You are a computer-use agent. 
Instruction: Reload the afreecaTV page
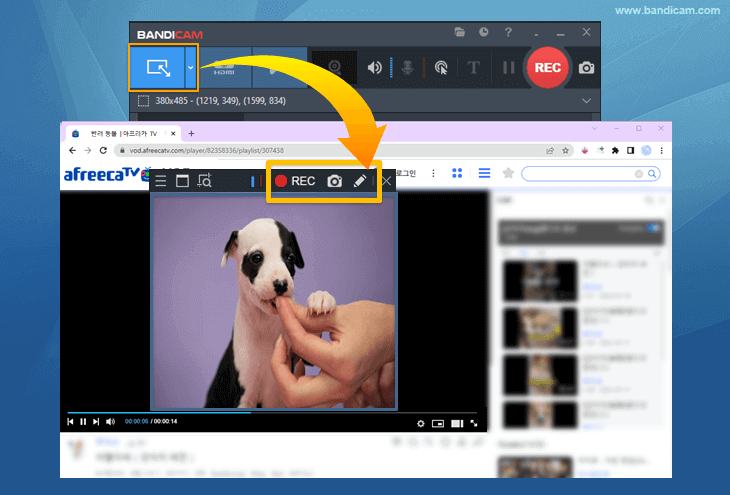point(103,150)
